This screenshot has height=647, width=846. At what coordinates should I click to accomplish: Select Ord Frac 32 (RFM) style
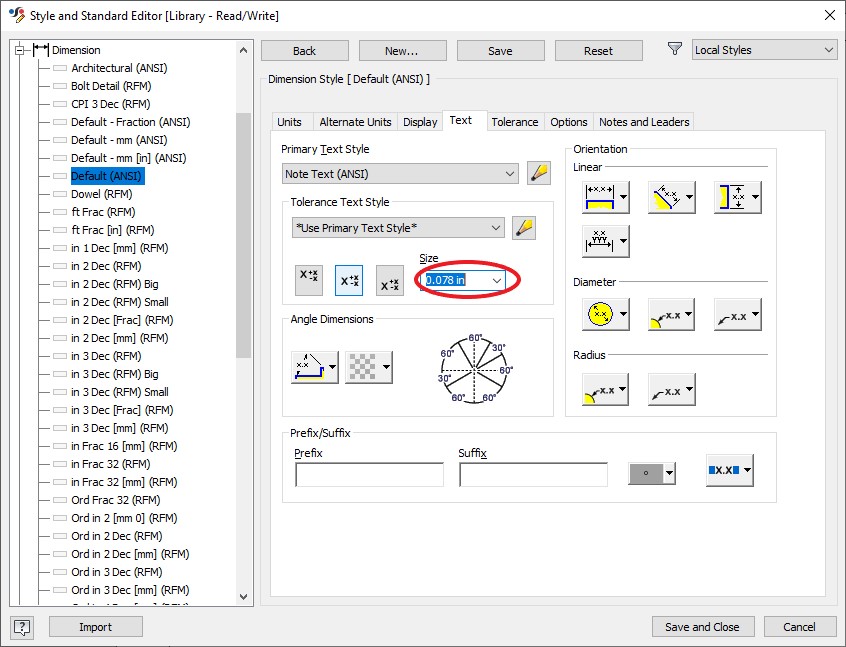(116, 500)
